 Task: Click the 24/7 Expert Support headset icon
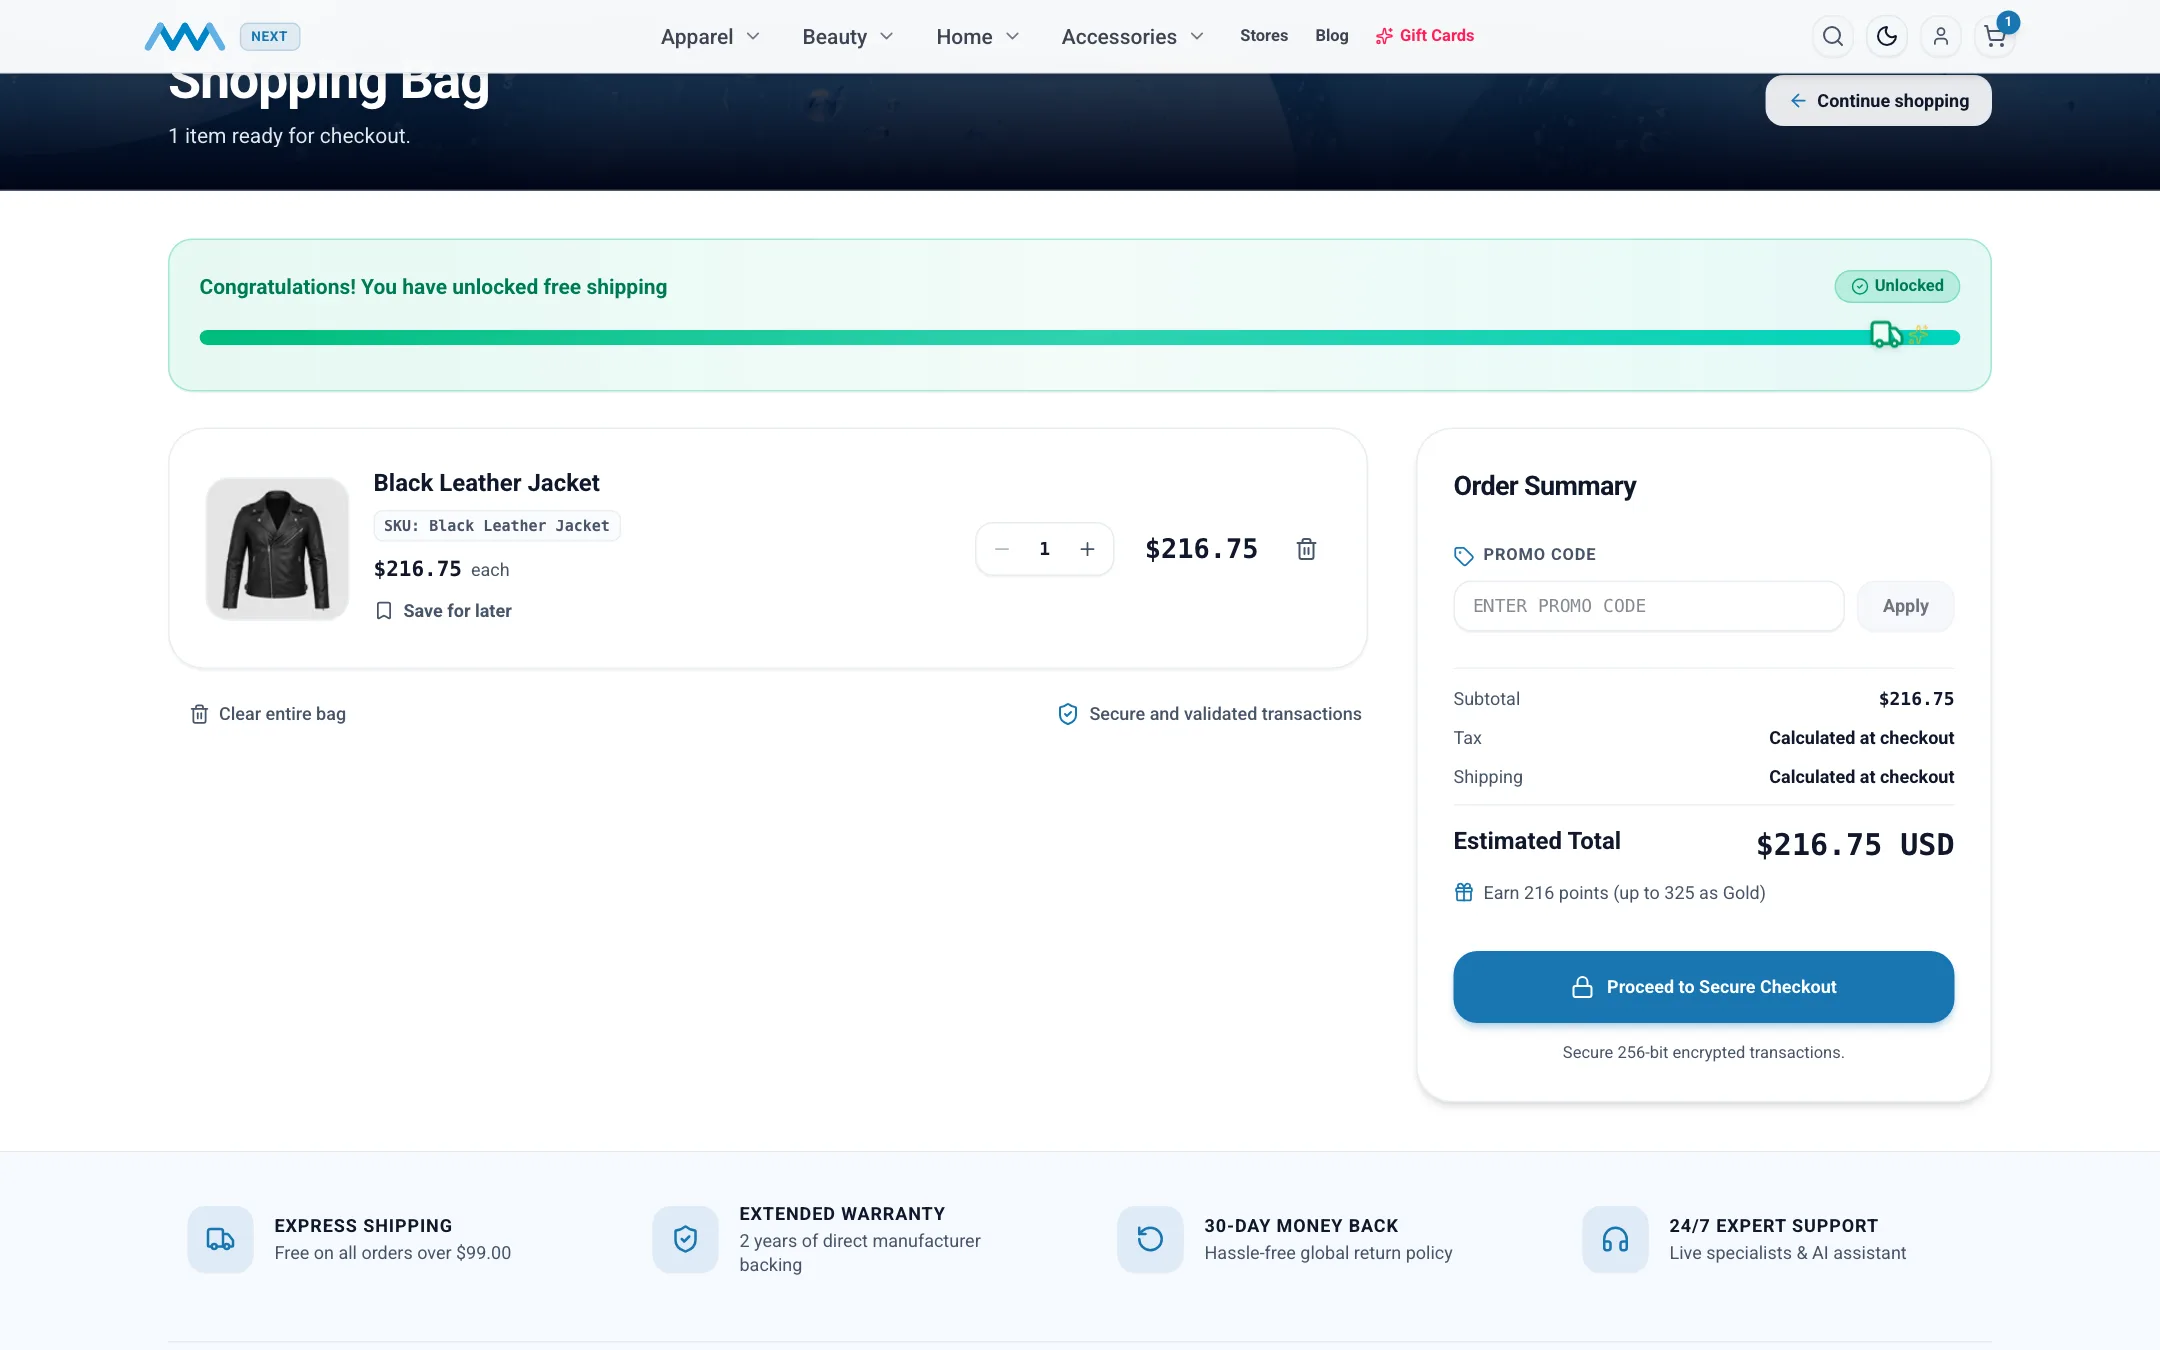1615,1239
